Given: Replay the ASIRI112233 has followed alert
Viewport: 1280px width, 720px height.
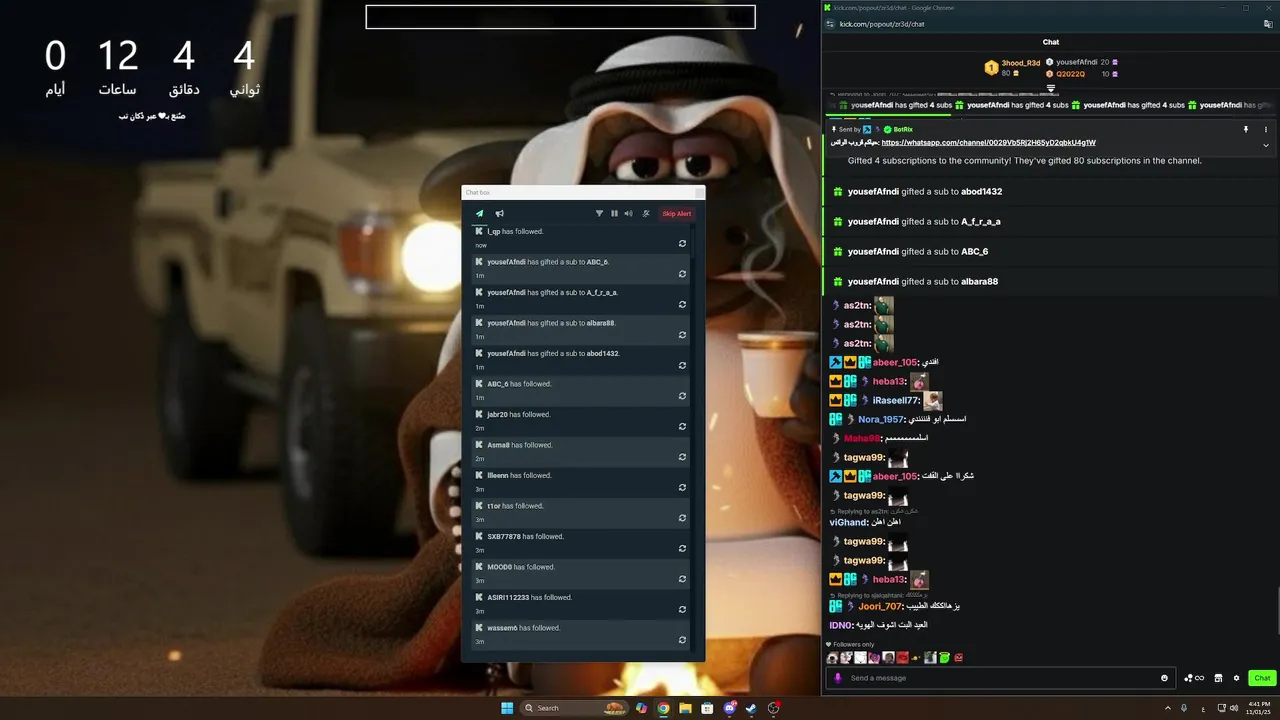Looking at the screenshot, I should click(x=682, y=609).
